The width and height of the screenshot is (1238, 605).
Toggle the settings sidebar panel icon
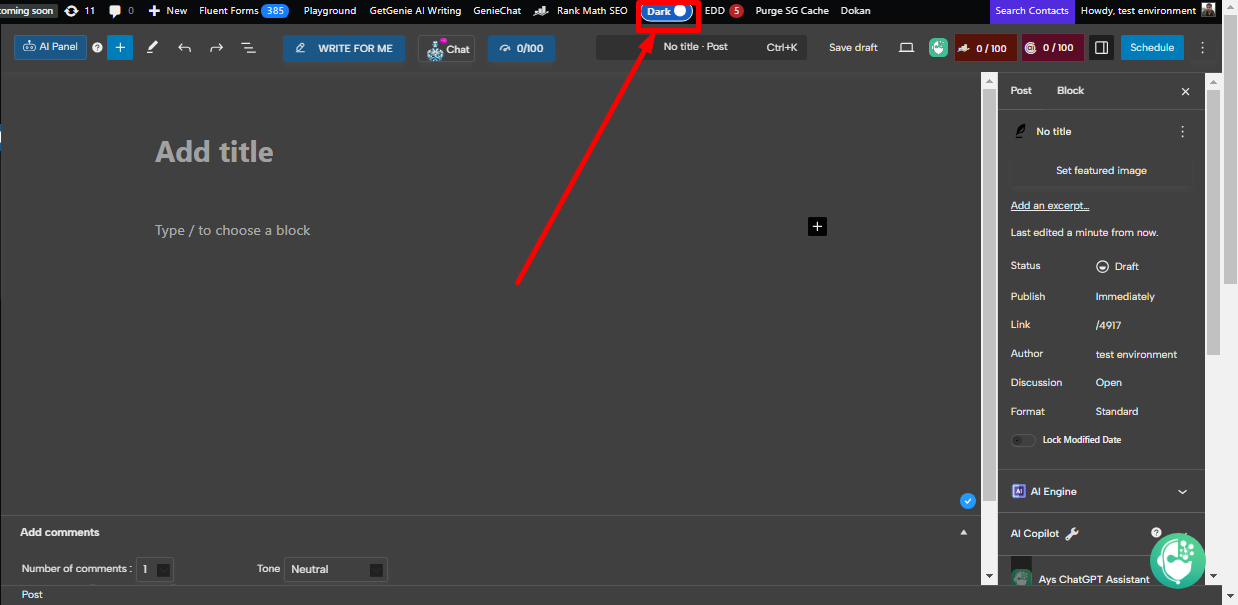tap(1101, 47)
